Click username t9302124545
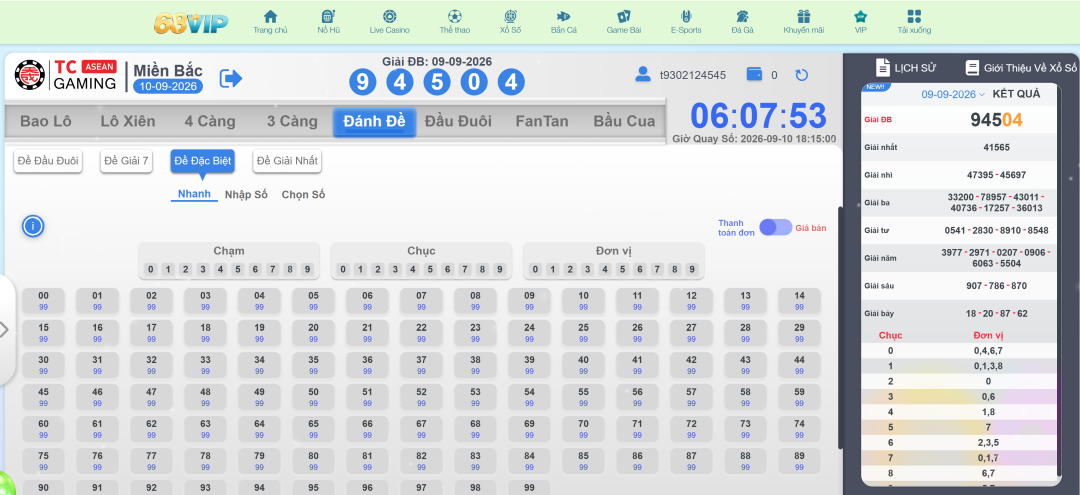 pos(692,75)
